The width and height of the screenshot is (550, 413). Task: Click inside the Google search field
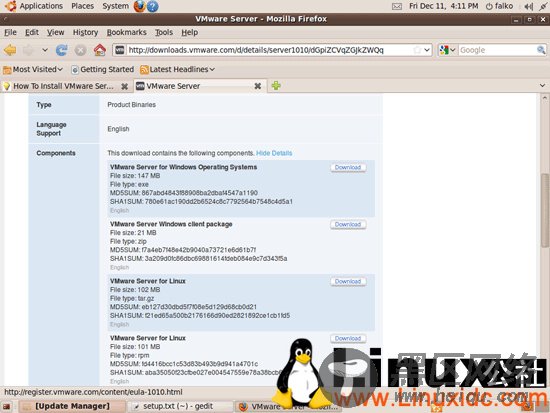(x=497, y=50)
